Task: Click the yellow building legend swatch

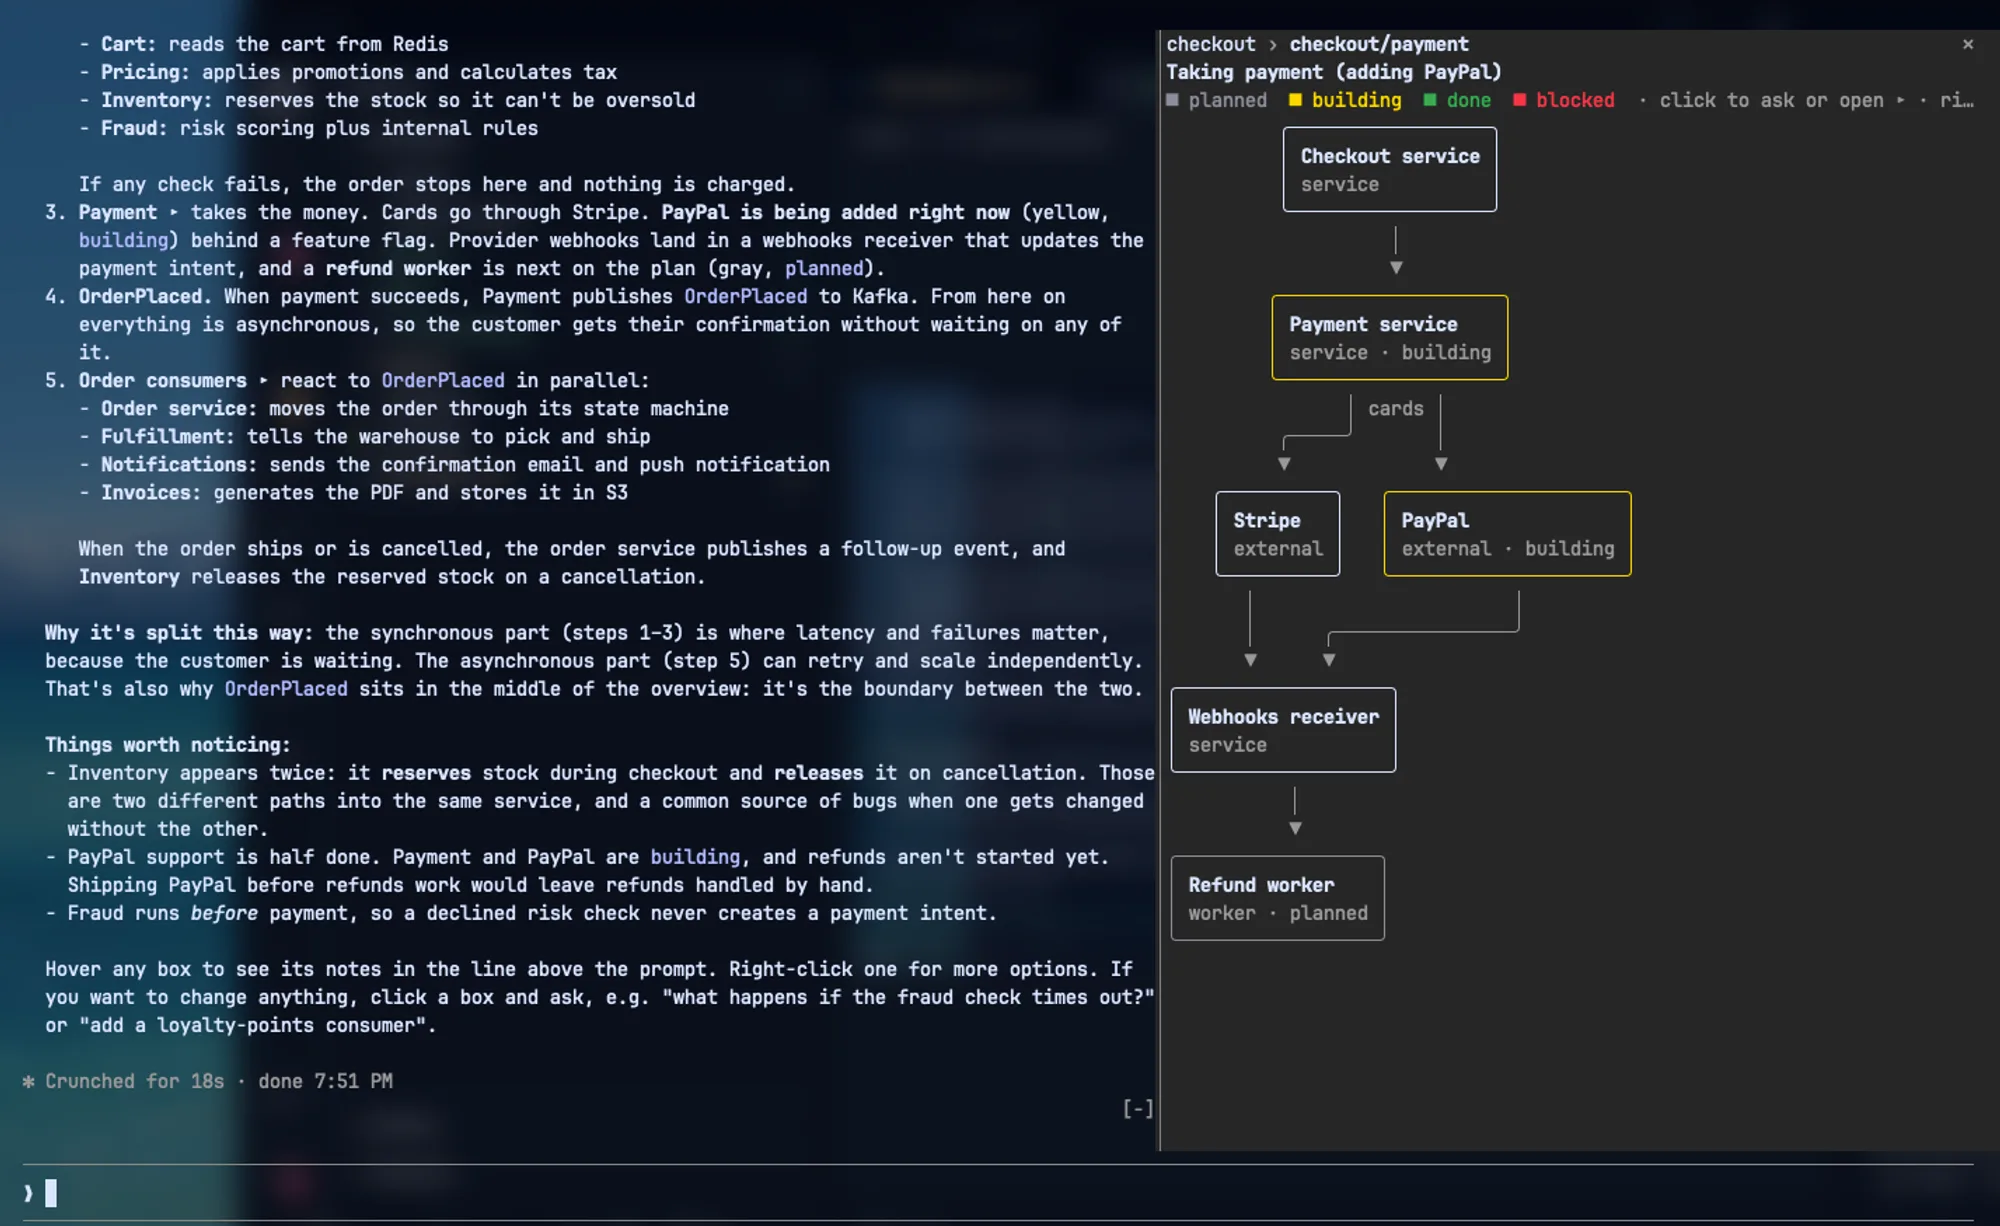Action: tap(1295, 100)
